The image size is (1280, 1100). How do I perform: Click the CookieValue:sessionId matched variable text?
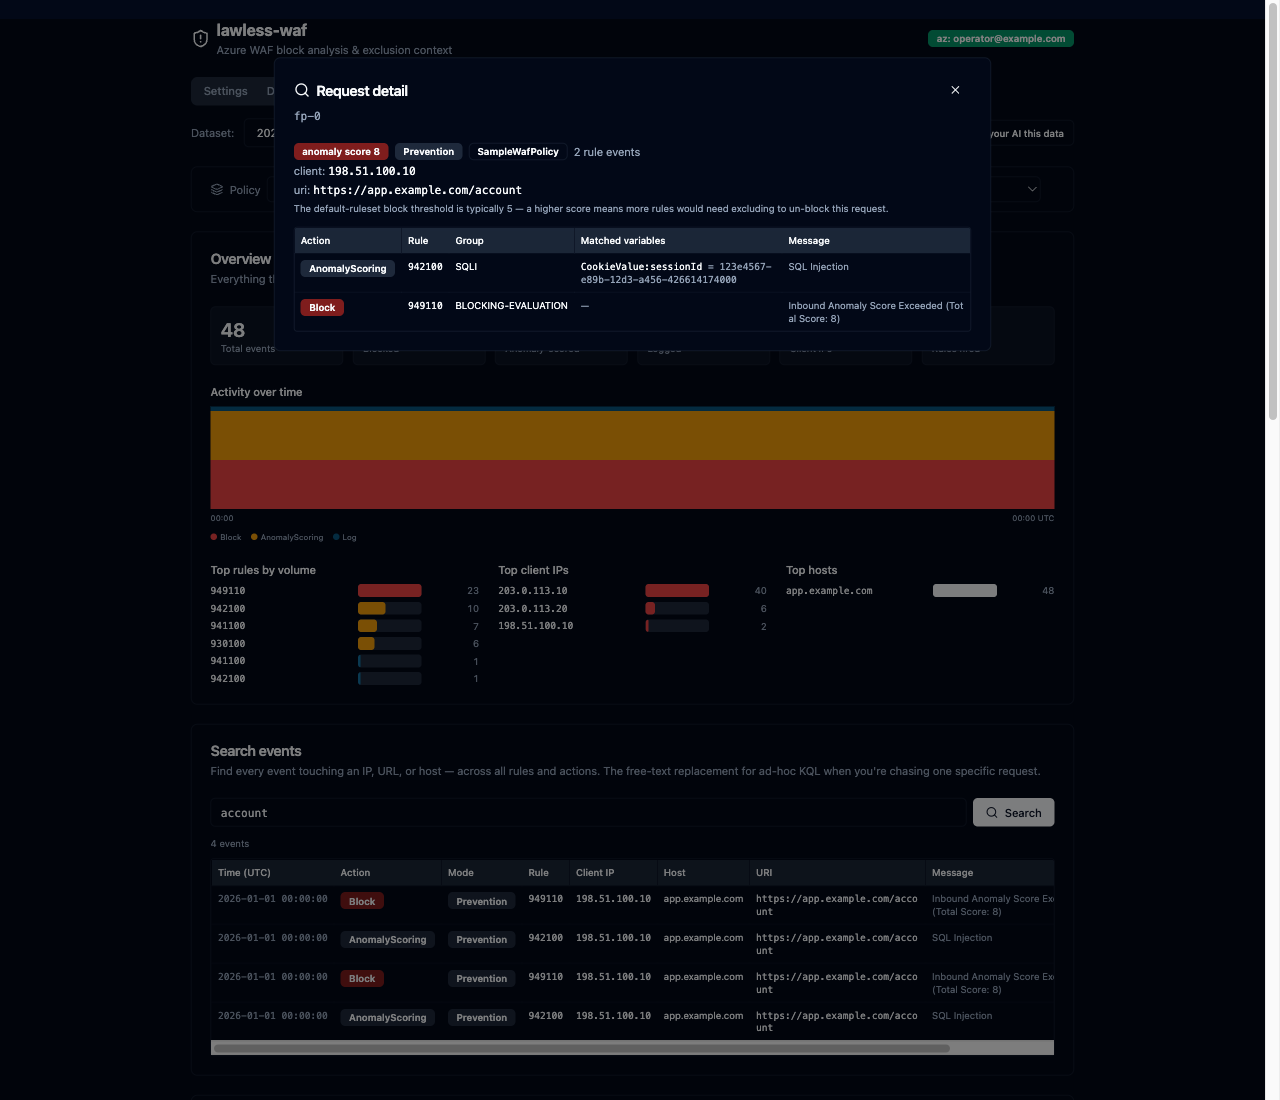[x=641, y=267]
